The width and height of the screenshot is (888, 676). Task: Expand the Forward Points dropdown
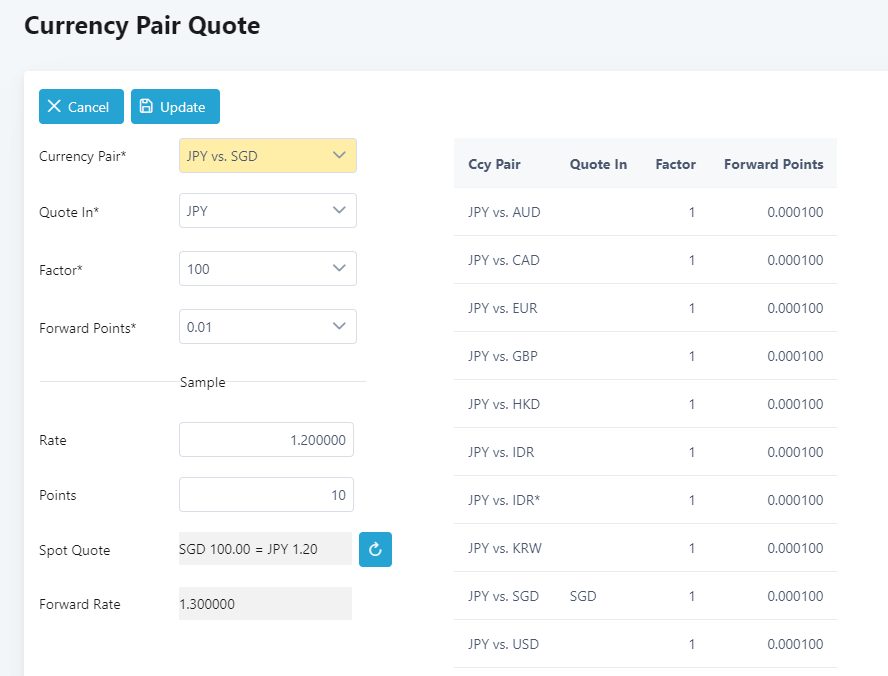click(267, 327)
